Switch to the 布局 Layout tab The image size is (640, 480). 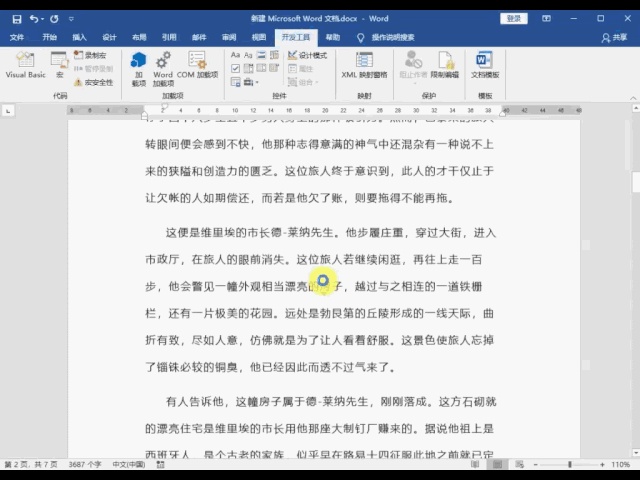pos(139,38)
